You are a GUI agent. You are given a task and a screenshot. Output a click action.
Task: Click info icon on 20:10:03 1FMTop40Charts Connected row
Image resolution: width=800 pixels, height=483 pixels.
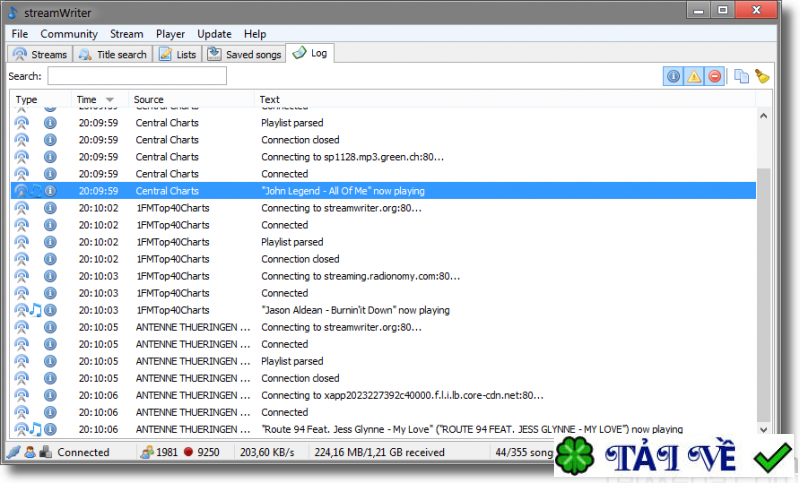[50, 293]
